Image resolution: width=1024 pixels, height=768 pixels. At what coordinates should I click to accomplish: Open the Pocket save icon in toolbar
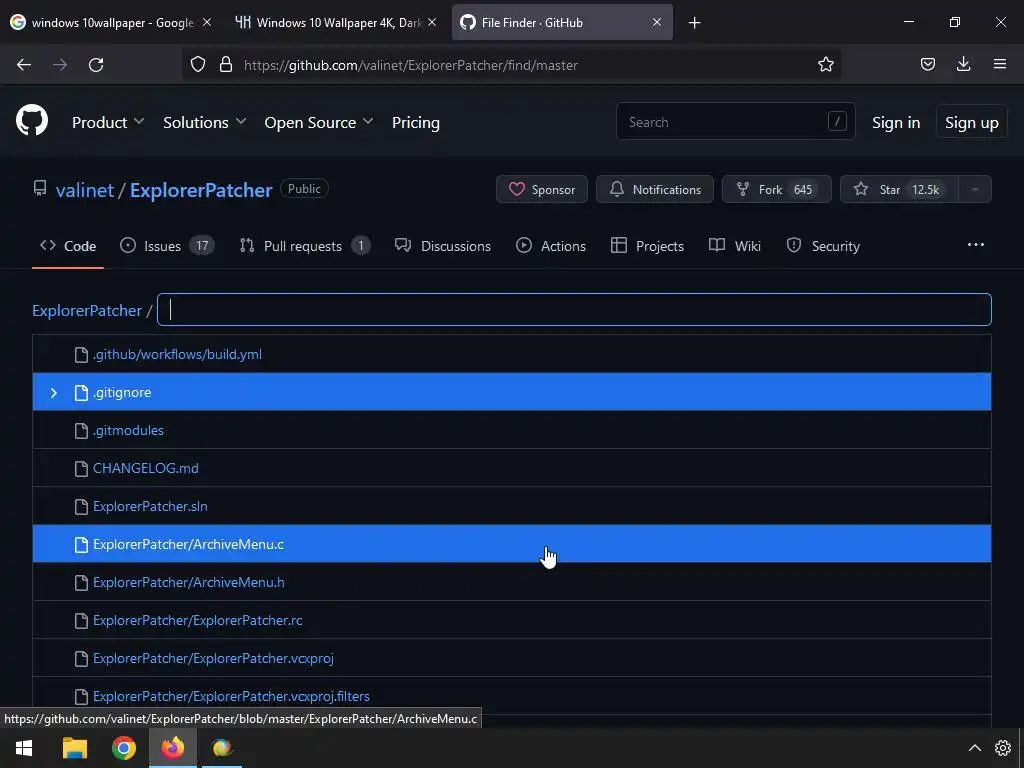[927, 64]
